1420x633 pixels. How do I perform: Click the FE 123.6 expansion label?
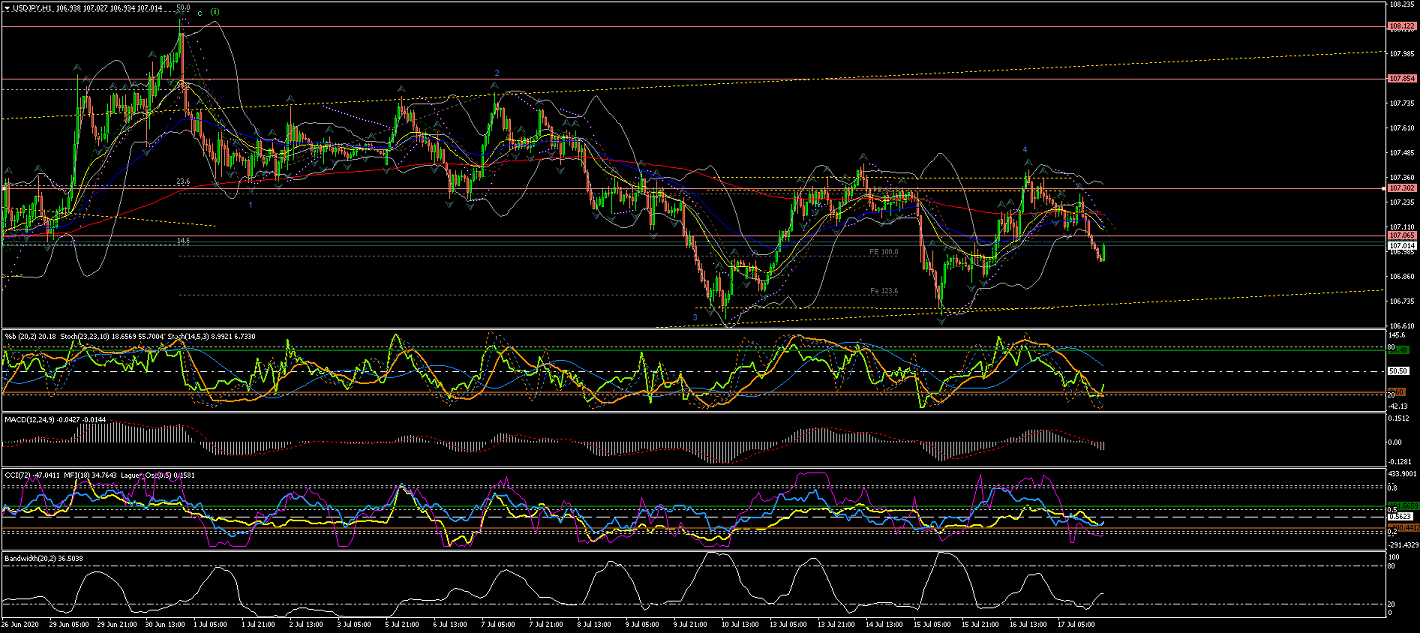(883, 291)
